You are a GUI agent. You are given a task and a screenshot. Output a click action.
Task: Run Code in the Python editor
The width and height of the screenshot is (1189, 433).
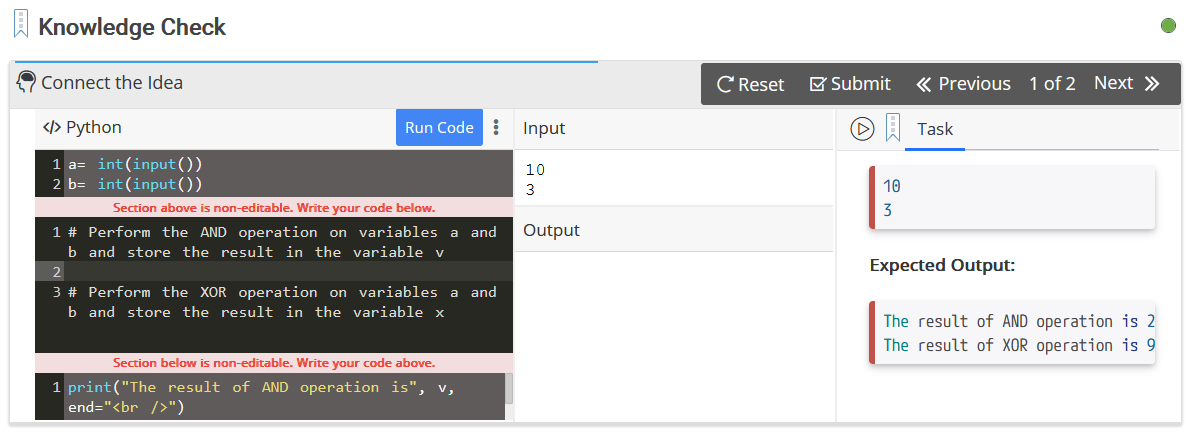(439, 127)
